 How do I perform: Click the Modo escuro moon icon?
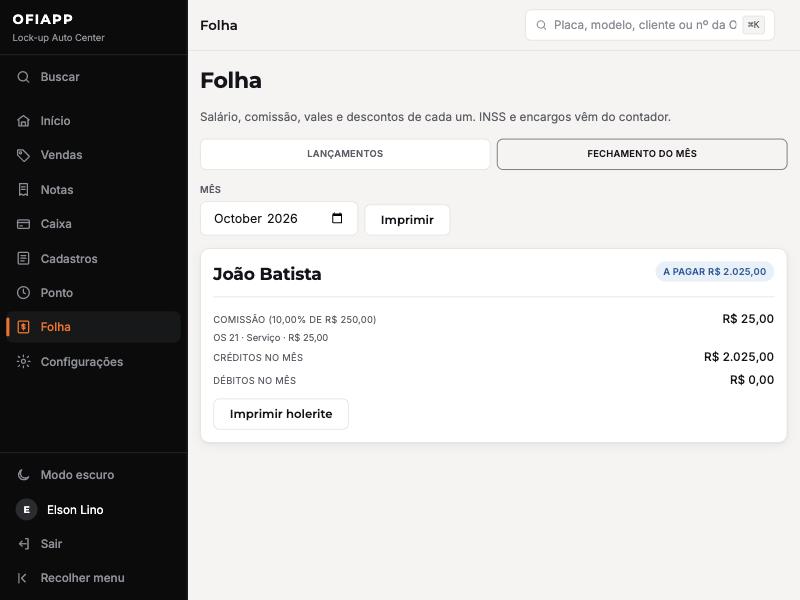tap(23, 475)
